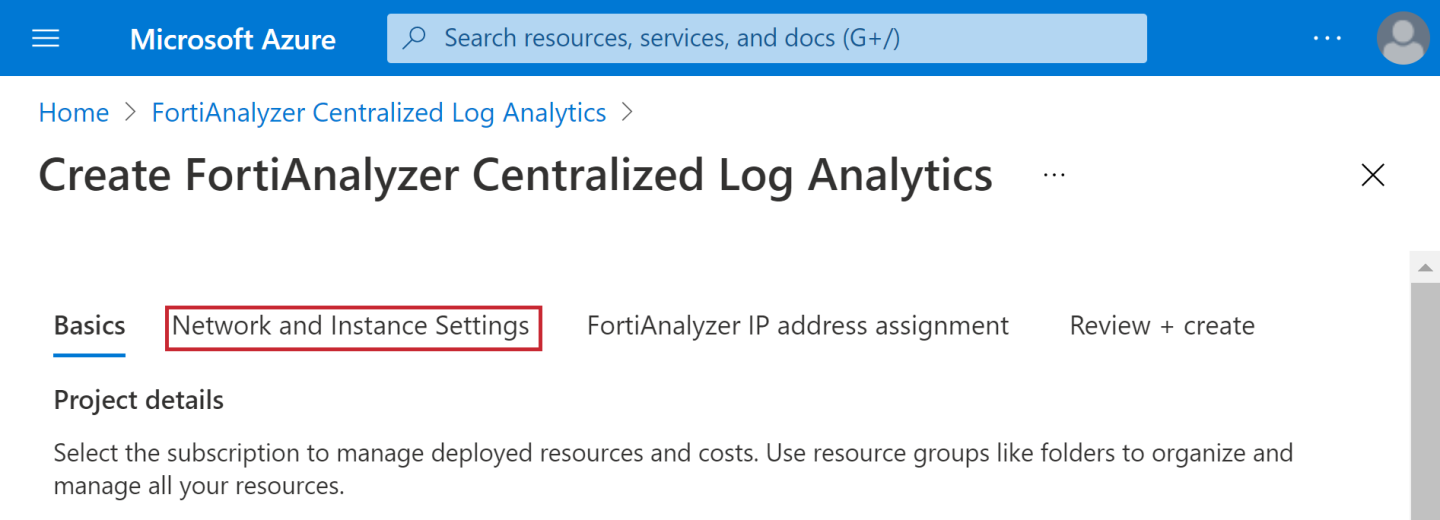Open the ellipsis next to the page title
The width and height of the screenshot is (1440, 520).
point(1054,174)
